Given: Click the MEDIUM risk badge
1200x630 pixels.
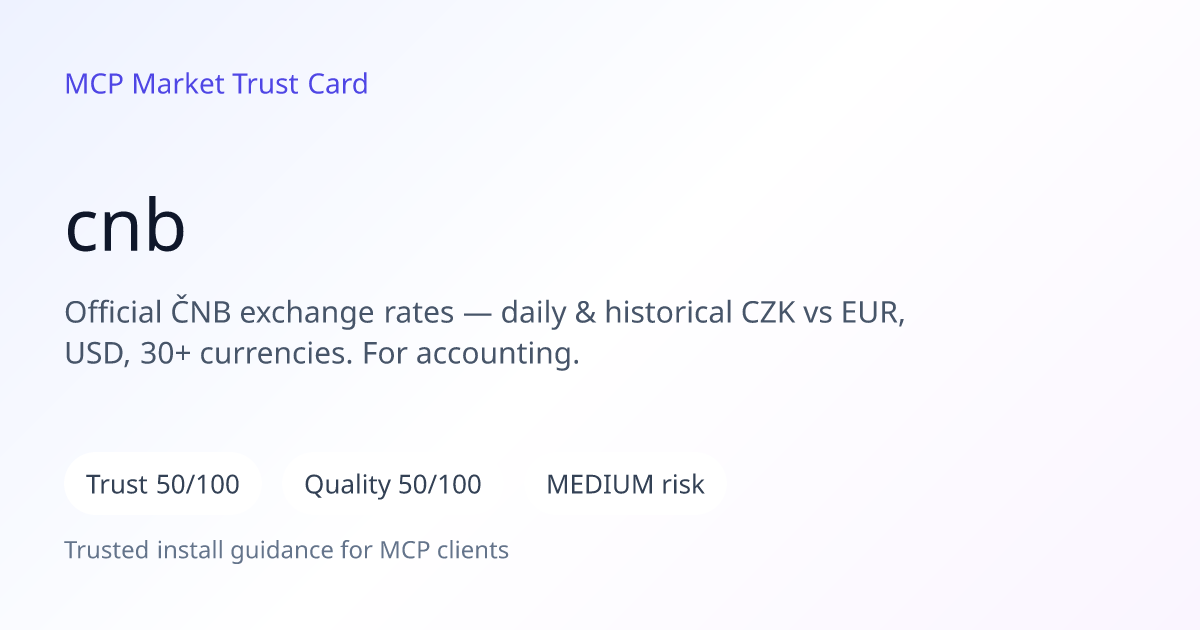Looking at the screenshot, I should pos(625,485).
